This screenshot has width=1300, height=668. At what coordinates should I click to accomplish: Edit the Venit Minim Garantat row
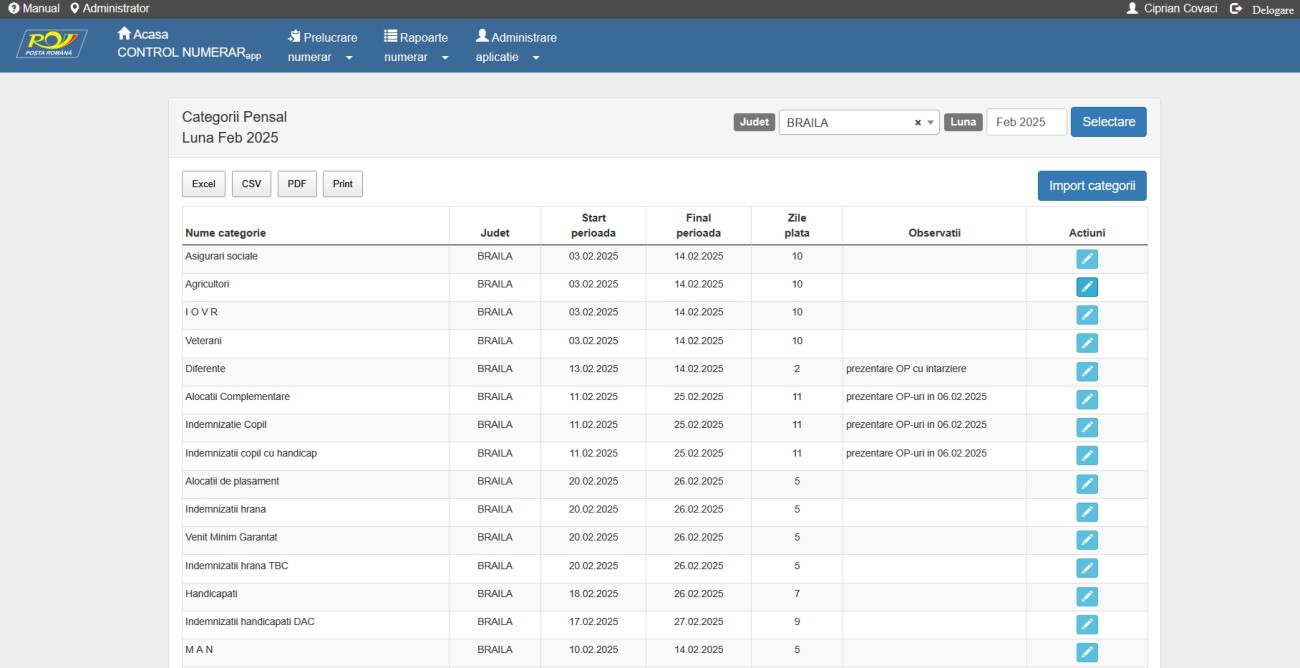point(1086,540)
